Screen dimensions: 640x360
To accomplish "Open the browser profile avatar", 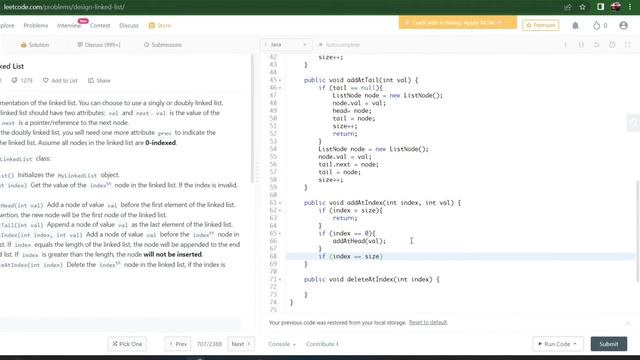I will pos(616,7).
